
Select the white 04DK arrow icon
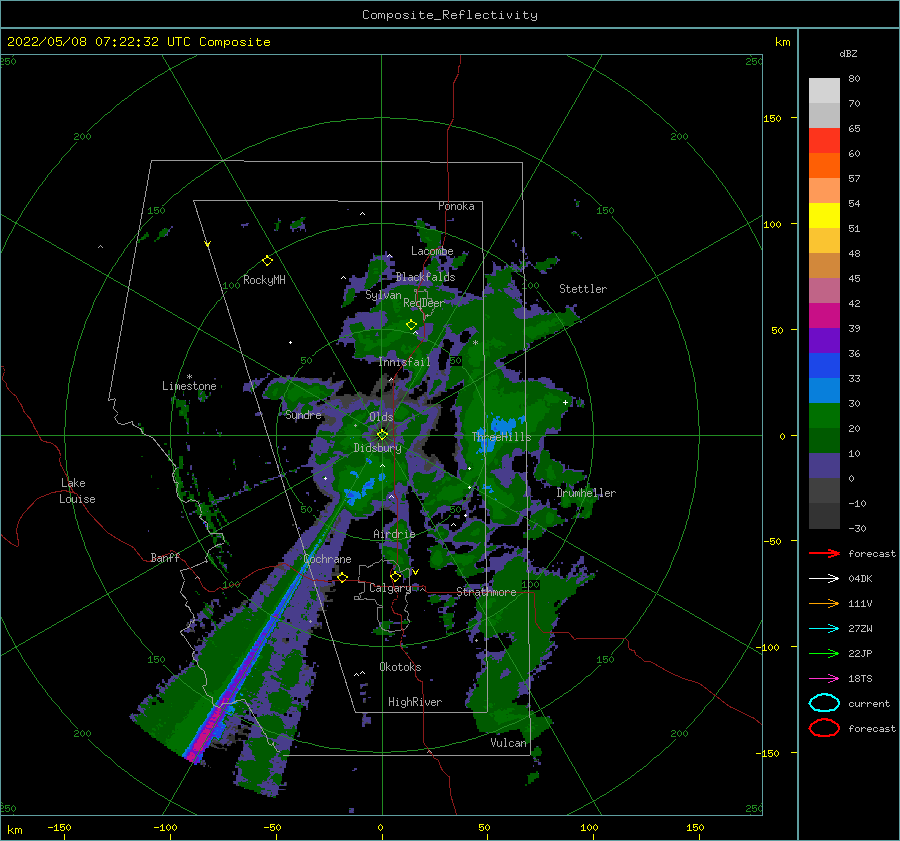(x=824, y=578)
